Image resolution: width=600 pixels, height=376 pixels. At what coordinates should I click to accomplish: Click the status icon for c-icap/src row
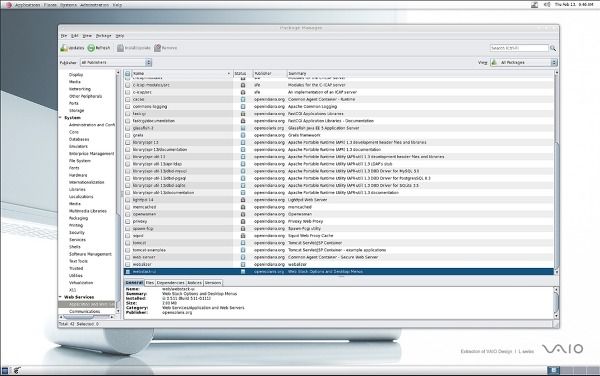tap(243, 92)
